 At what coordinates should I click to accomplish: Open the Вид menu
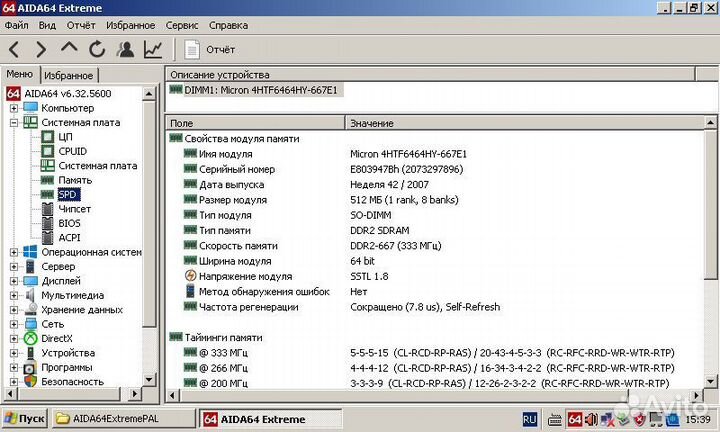47,25
